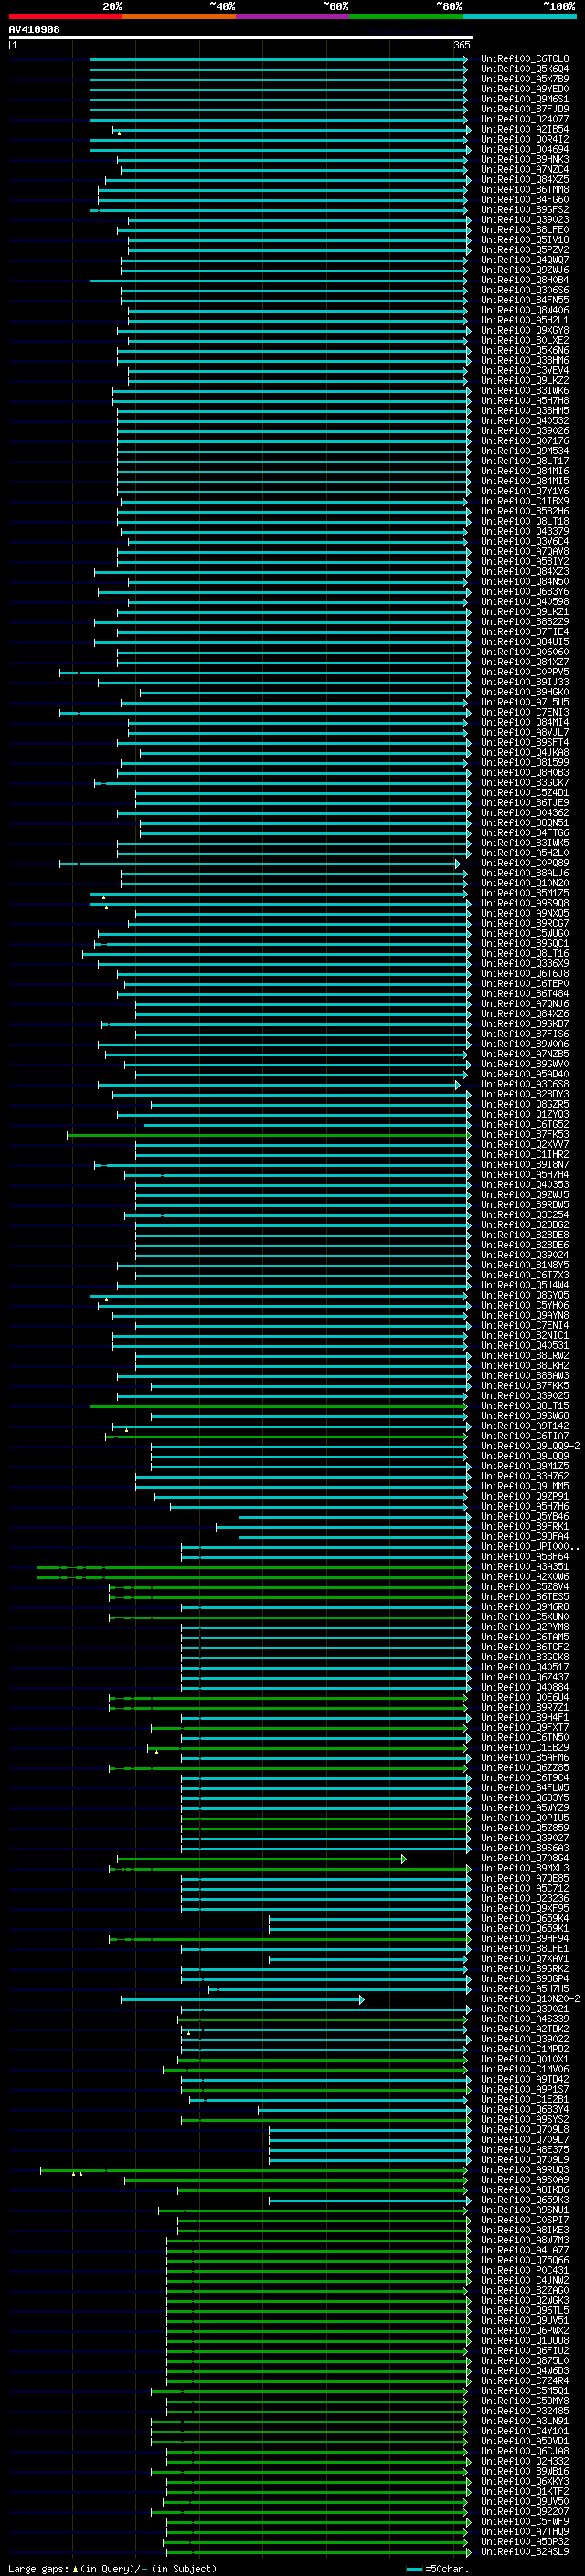Click label UniRef100_P0C431
The width and height of the screenshot is (585, 2576).
pyautogui.click(x=525, y=2271)
